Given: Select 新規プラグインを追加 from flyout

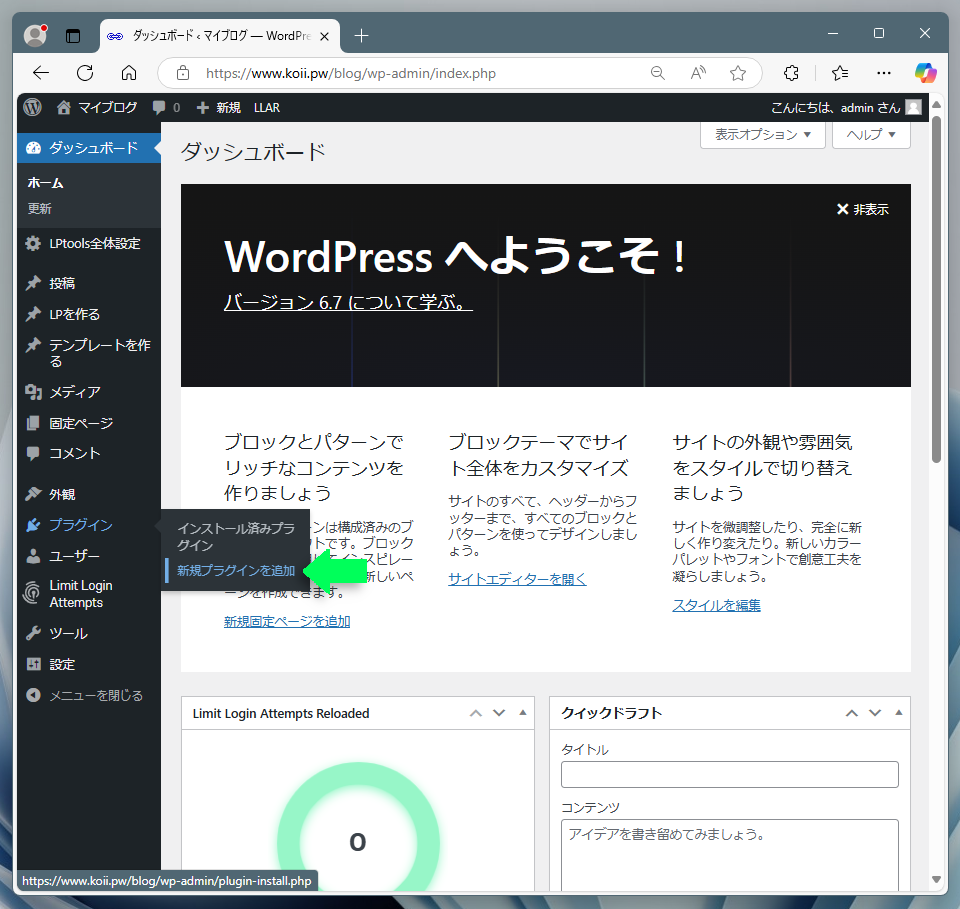Looking at the screenshot, I should (236, 570).
